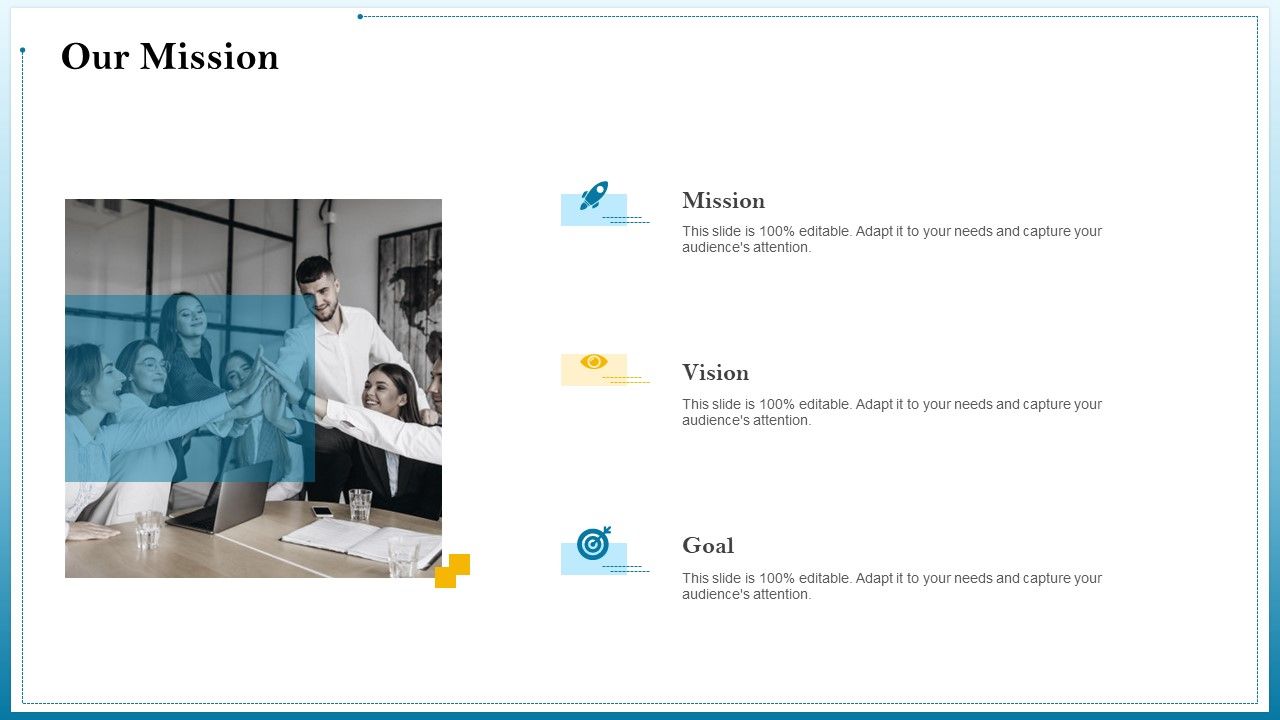The width and height of the screenshot is (1280, 720).
Task: Select the 'Goal' heading
Action: [708, 545]
